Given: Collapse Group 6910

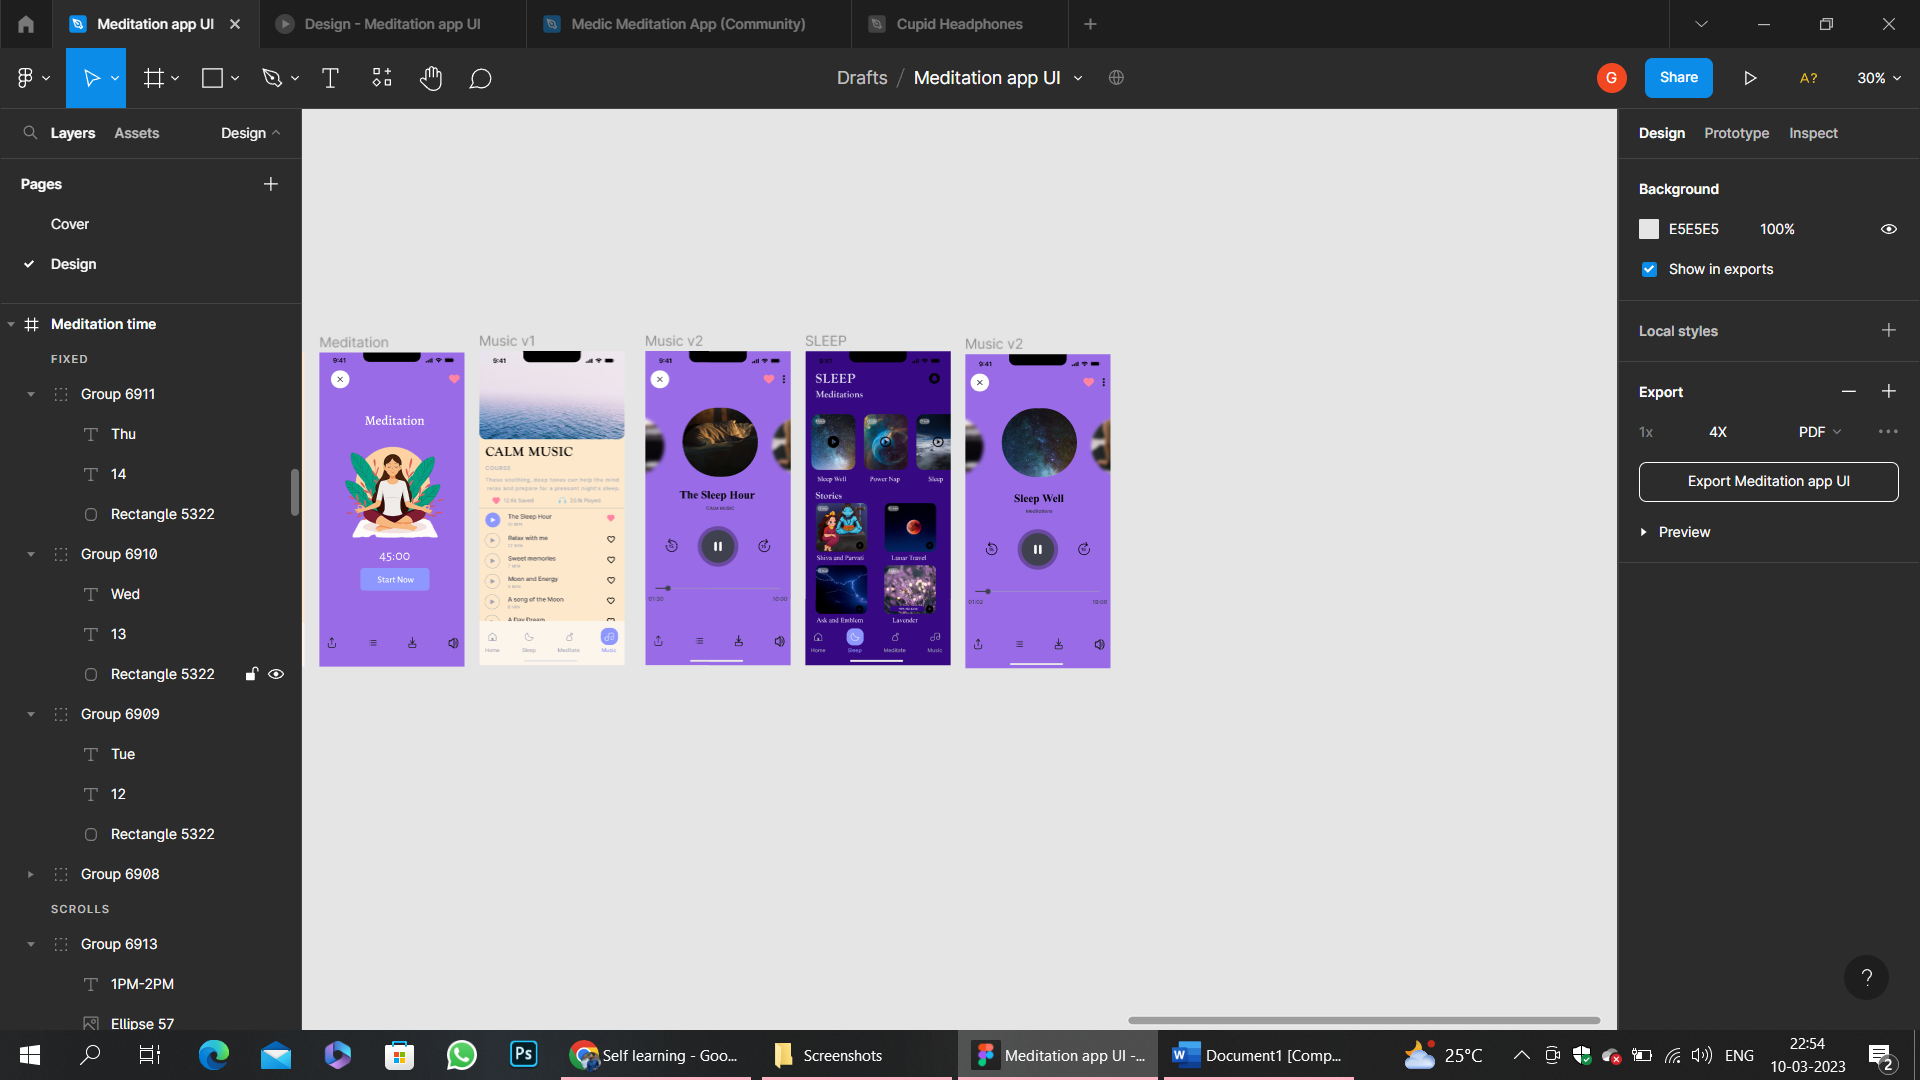Looking at the screenshot, I should pyautogui.click(x=31, y=554).
